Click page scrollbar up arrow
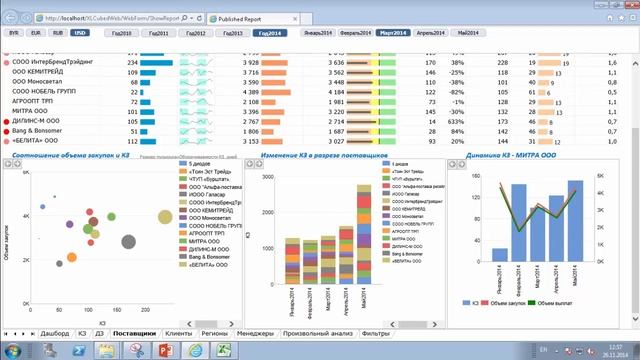This screenshot has width=640, height=360. tap(635, 63)
